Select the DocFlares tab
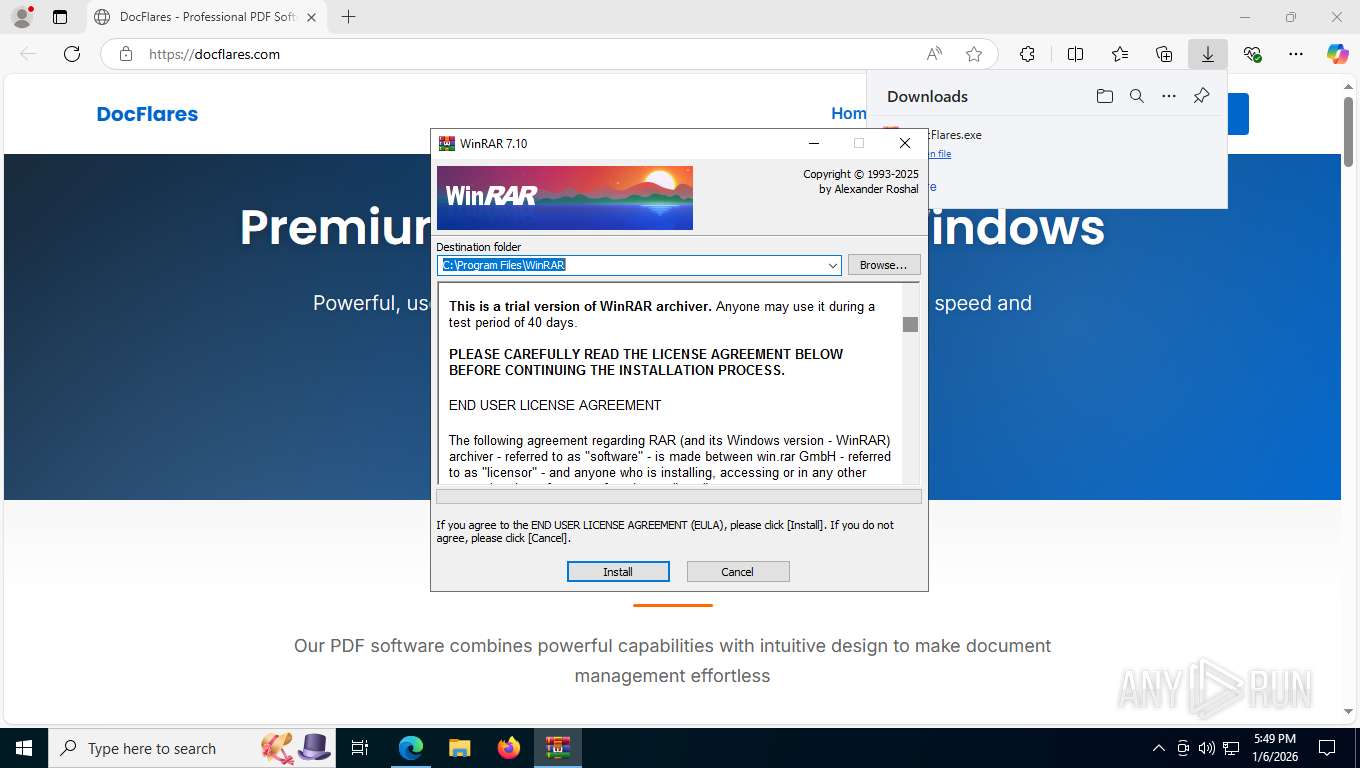 pyautogui.click(x=207, y=17)
